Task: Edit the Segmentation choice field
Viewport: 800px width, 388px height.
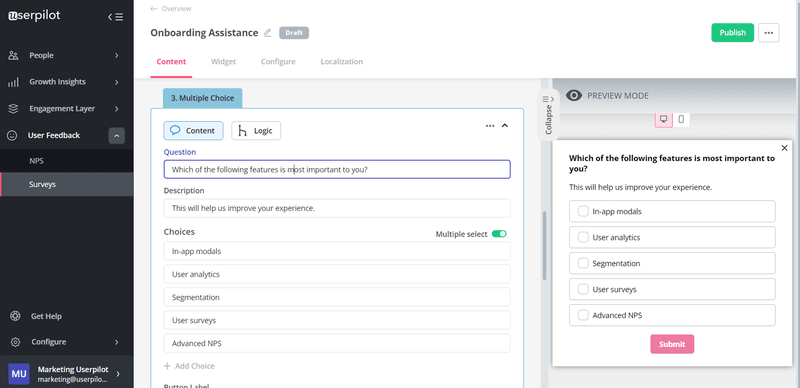Action: 337,297
